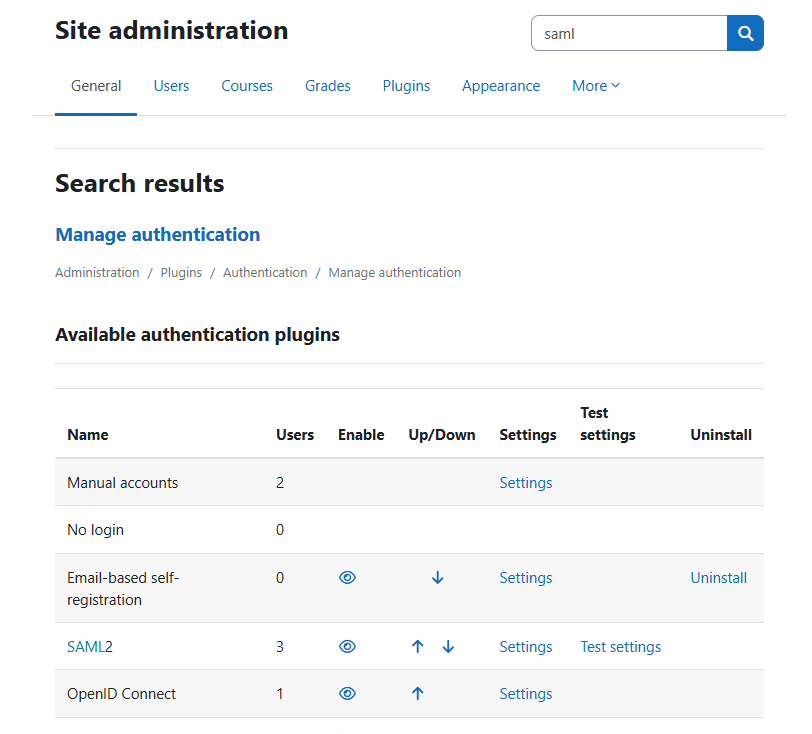Open Settings for Manual accounts
The image size is (812, 734).
[526, 483]
